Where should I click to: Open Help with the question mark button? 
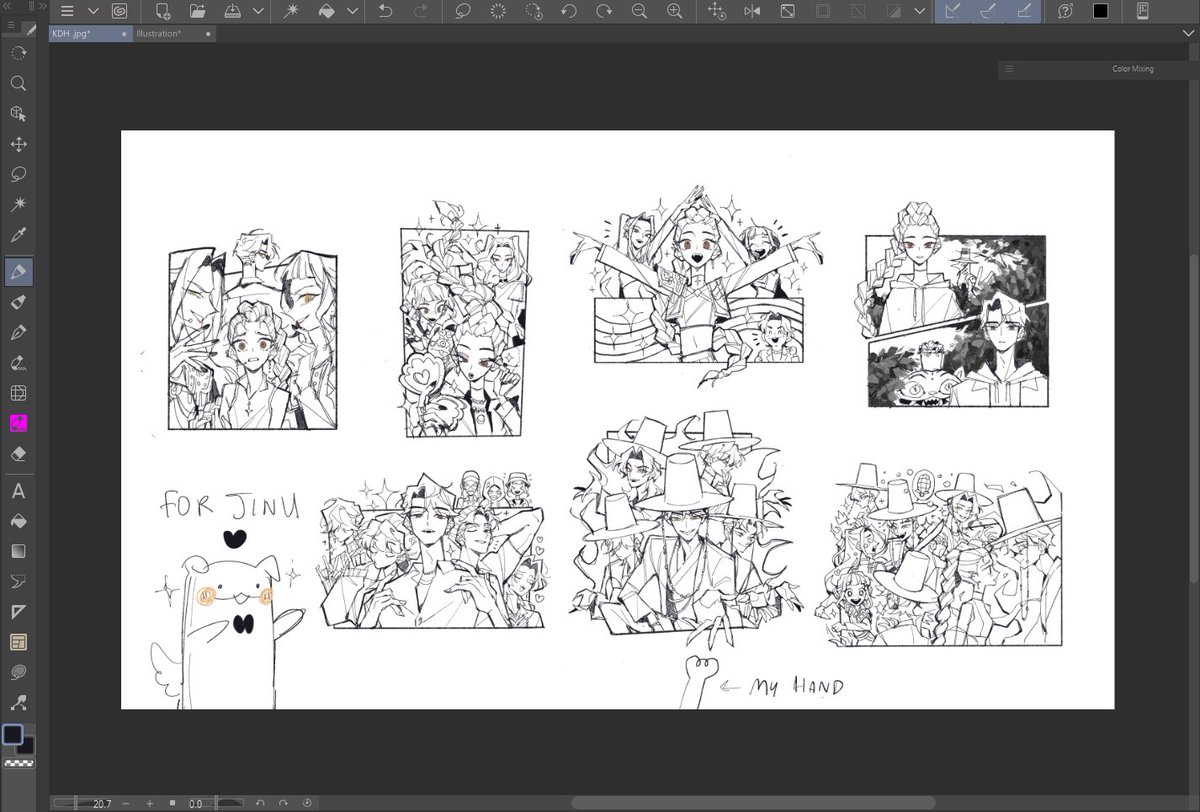tap(1066, 11)
